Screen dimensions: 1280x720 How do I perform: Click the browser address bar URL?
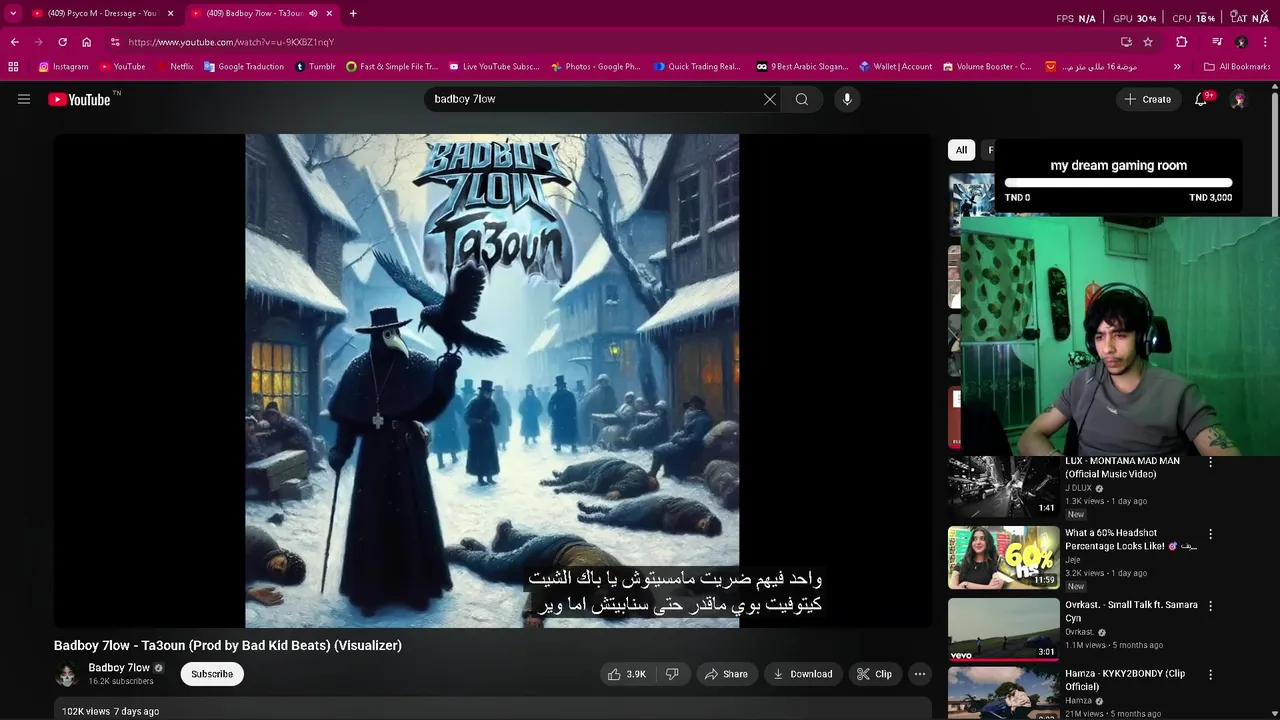(231, 42)
